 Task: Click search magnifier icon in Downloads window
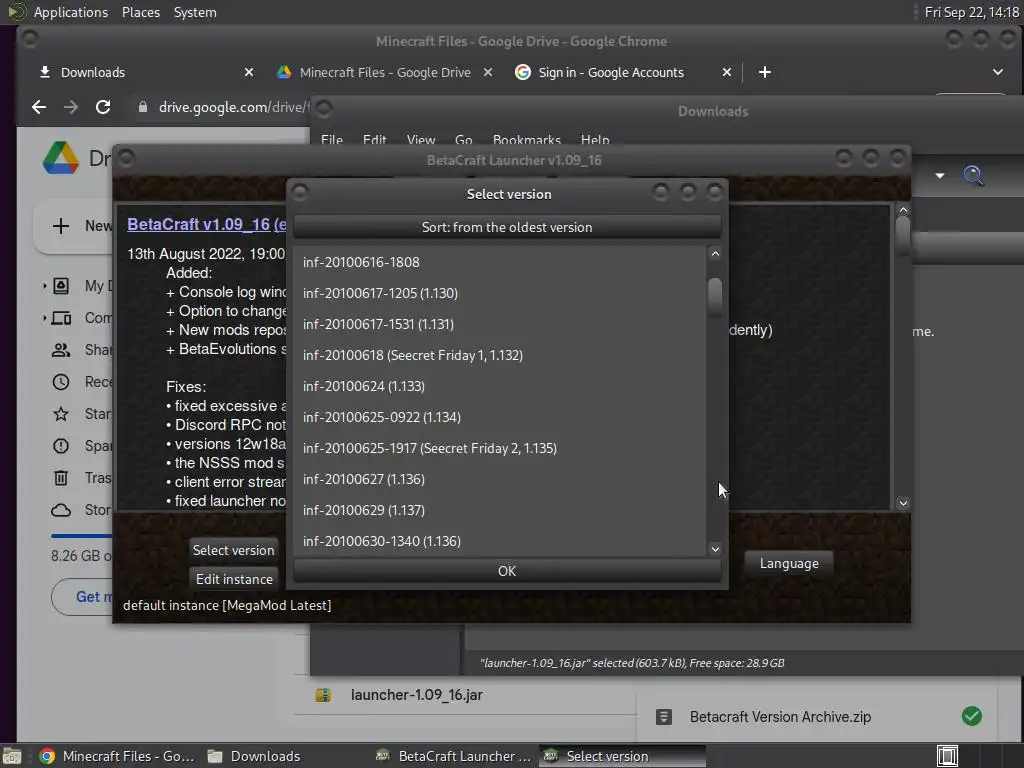tap(973, 175)
